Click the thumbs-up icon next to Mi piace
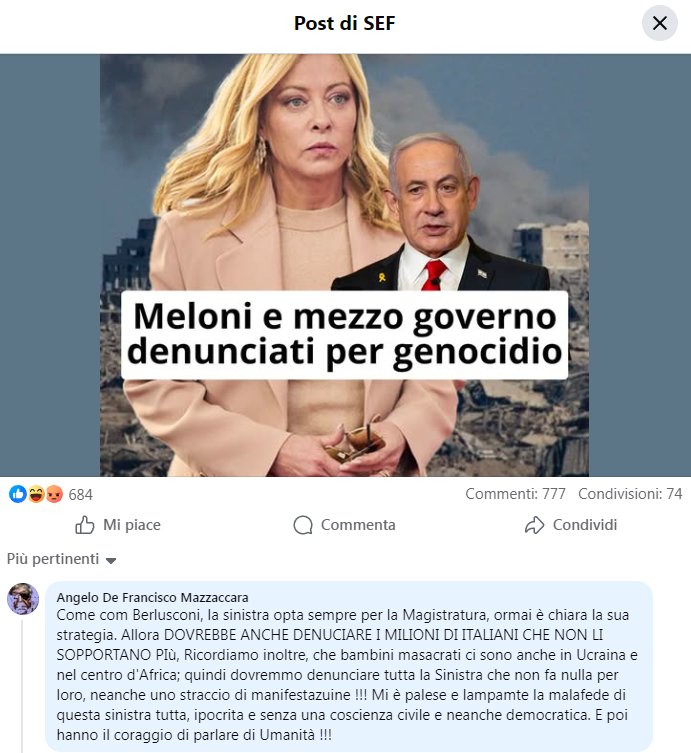Viewport: 691px width, 753px height. (x=85, y=525)
